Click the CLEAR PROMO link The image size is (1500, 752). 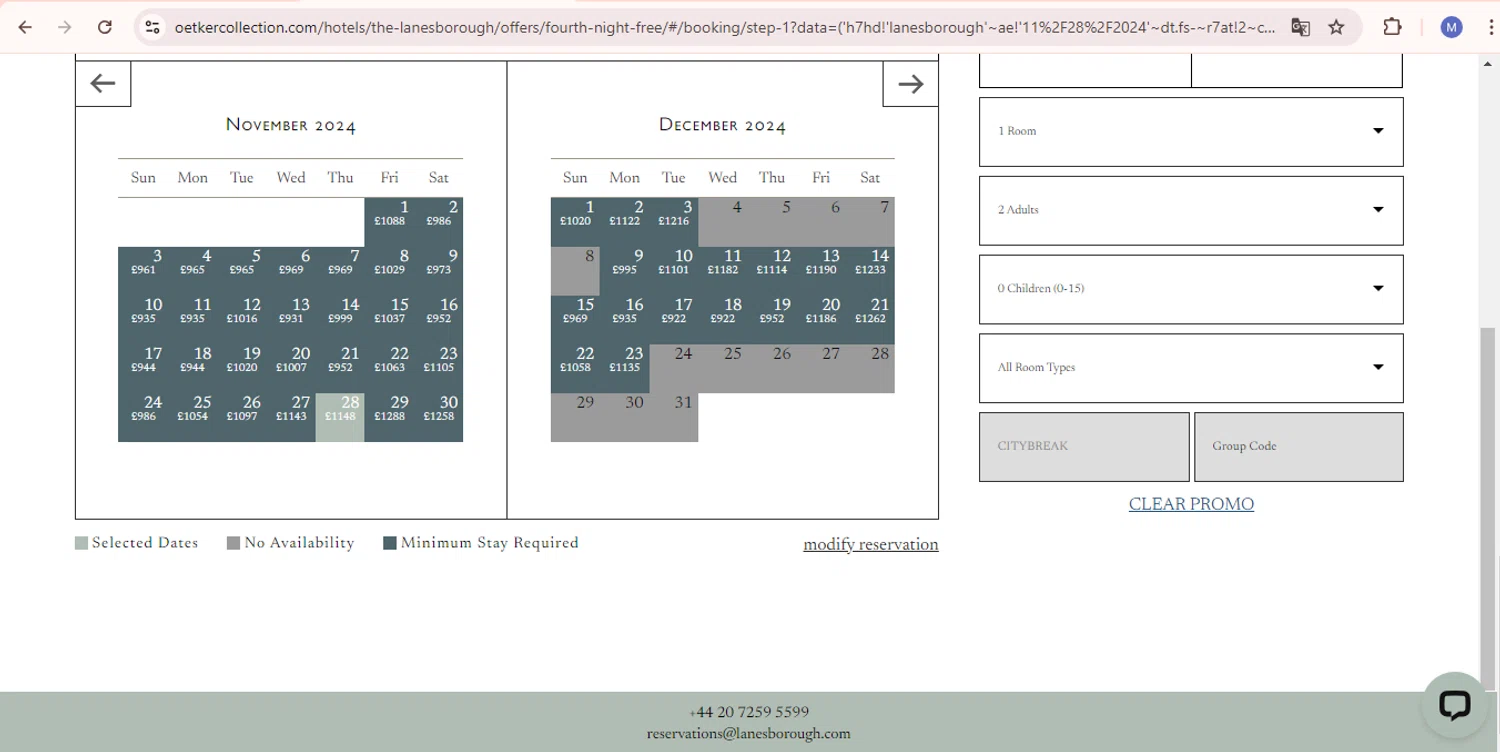pyautogui.click(x=1191, y=504)
